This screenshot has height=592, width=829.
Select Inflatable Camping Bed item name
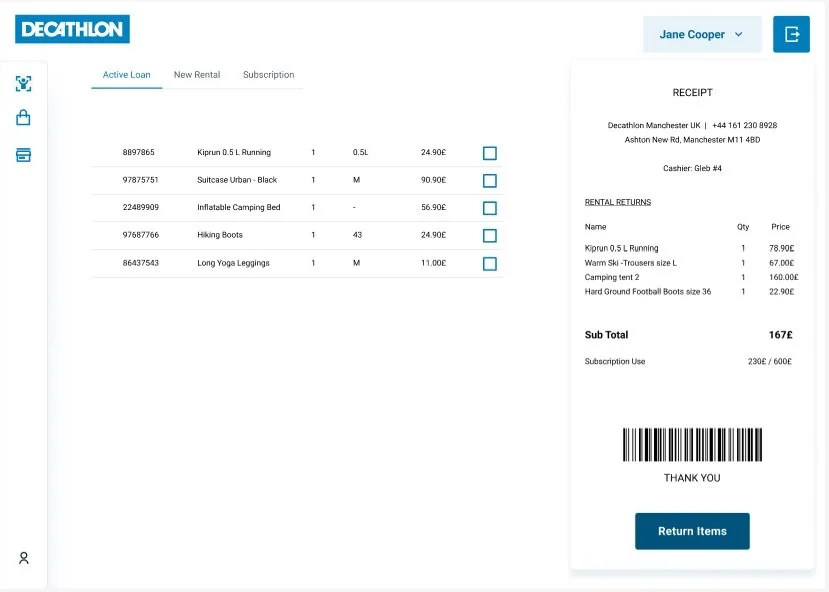pyautogui.click(x=238, y=207)
